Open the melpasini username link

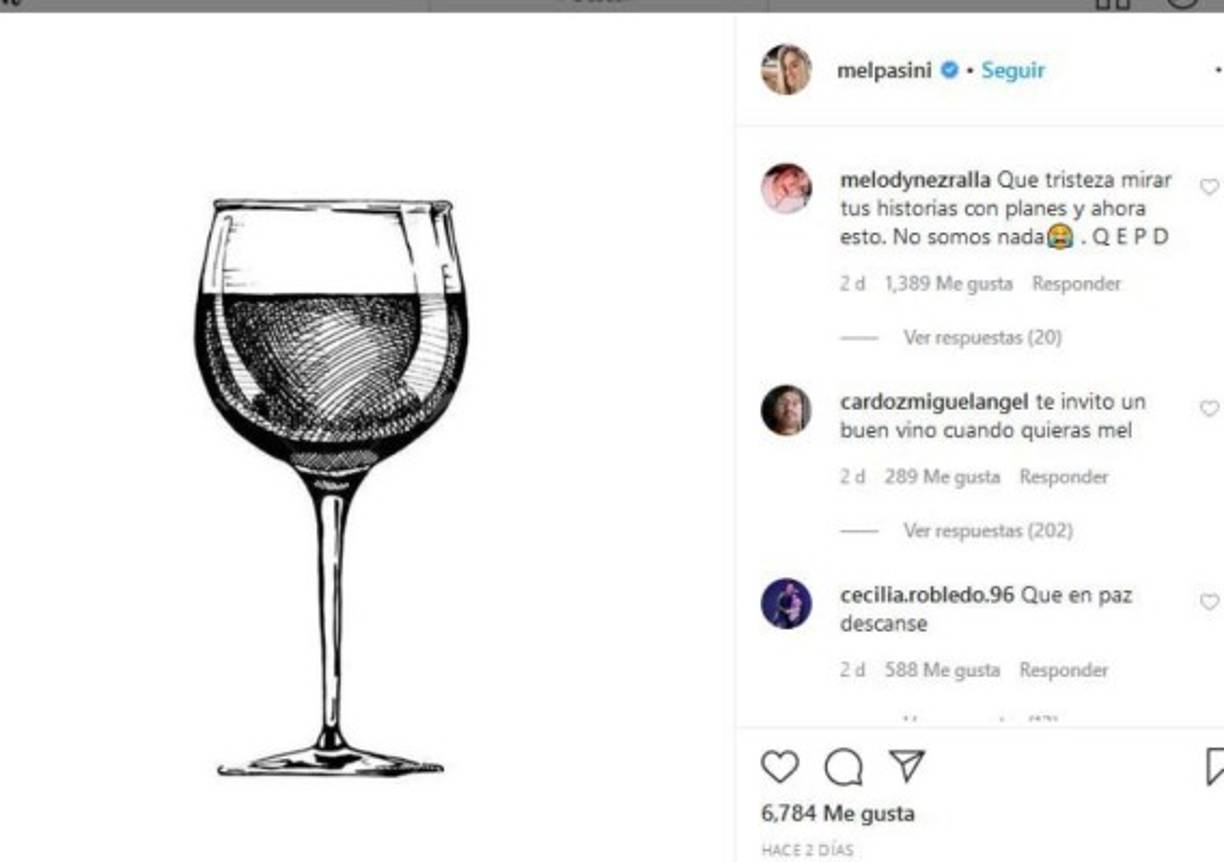[884, 70]
